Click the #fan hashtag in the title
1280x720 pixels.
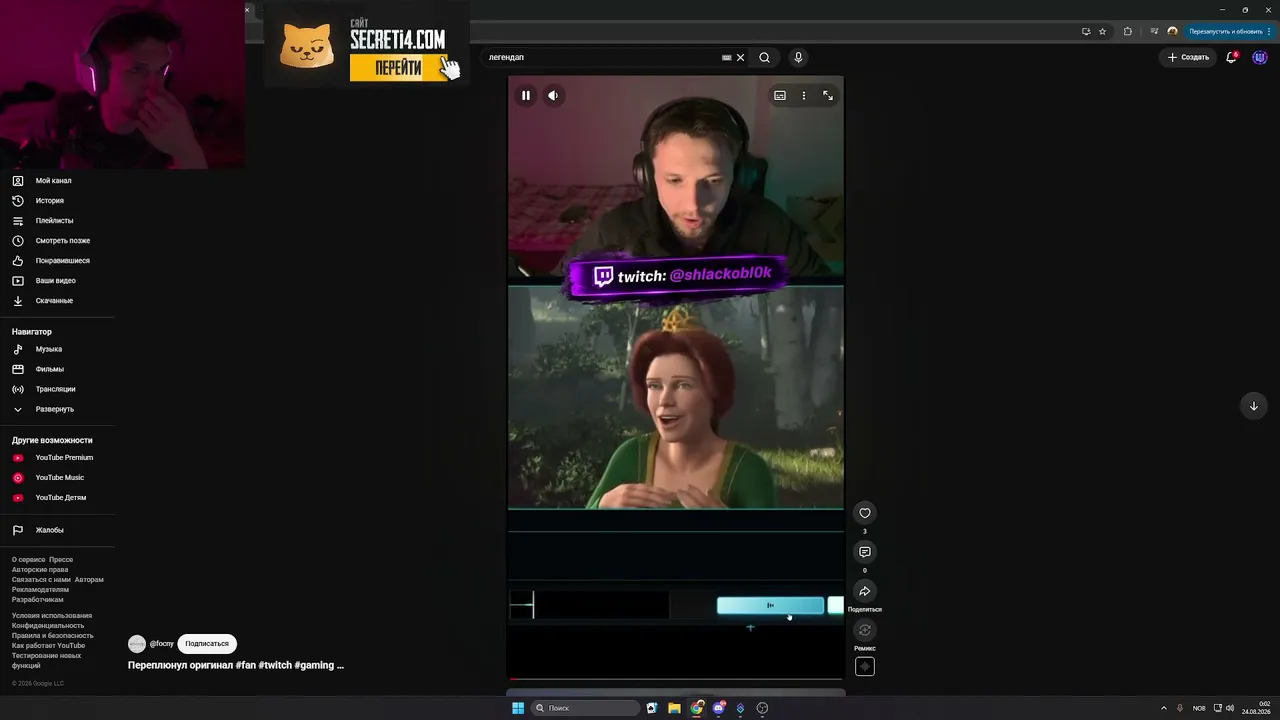[x=246, y=665]
